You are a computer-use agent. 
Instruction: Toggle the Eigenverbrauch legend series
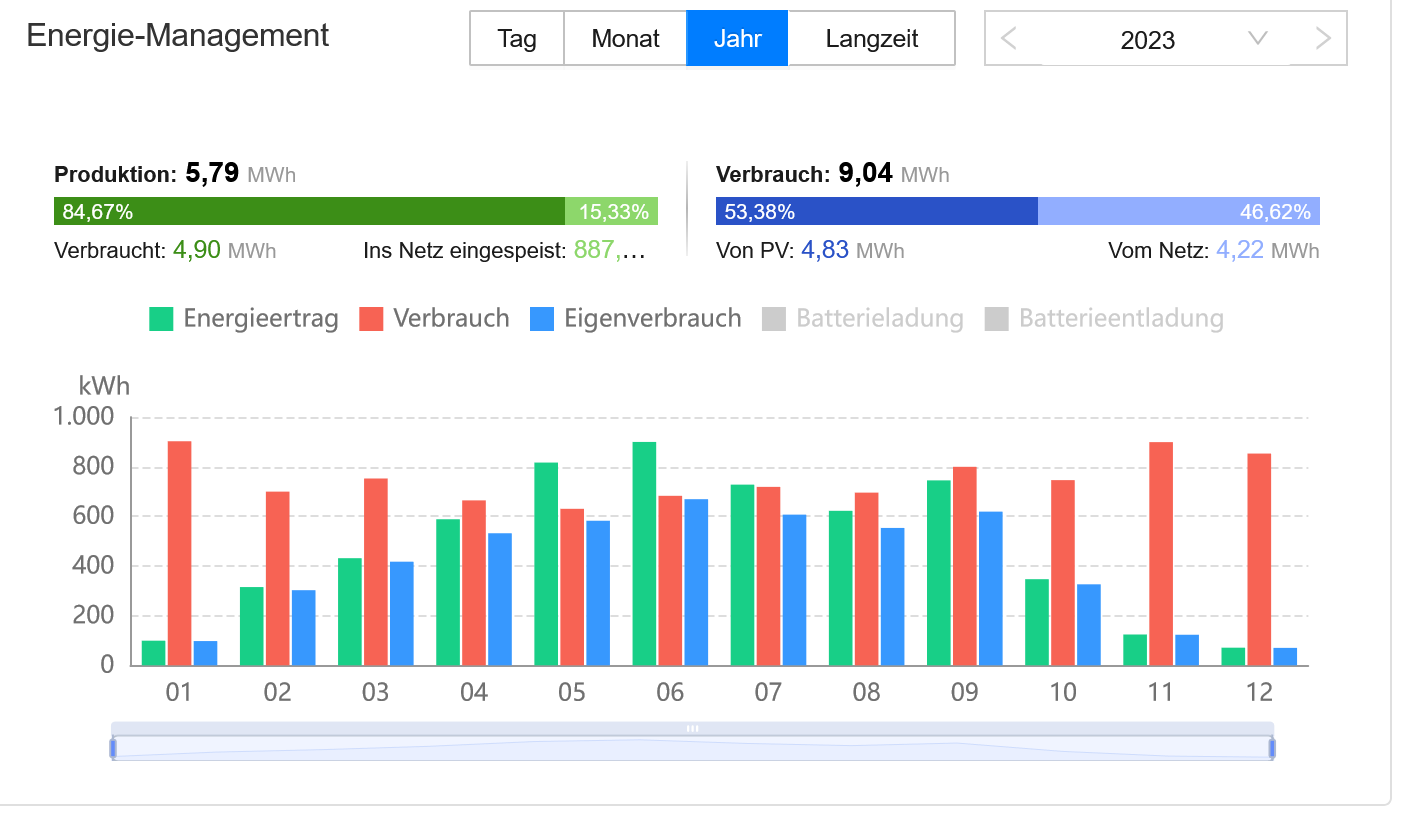[636, 319]
